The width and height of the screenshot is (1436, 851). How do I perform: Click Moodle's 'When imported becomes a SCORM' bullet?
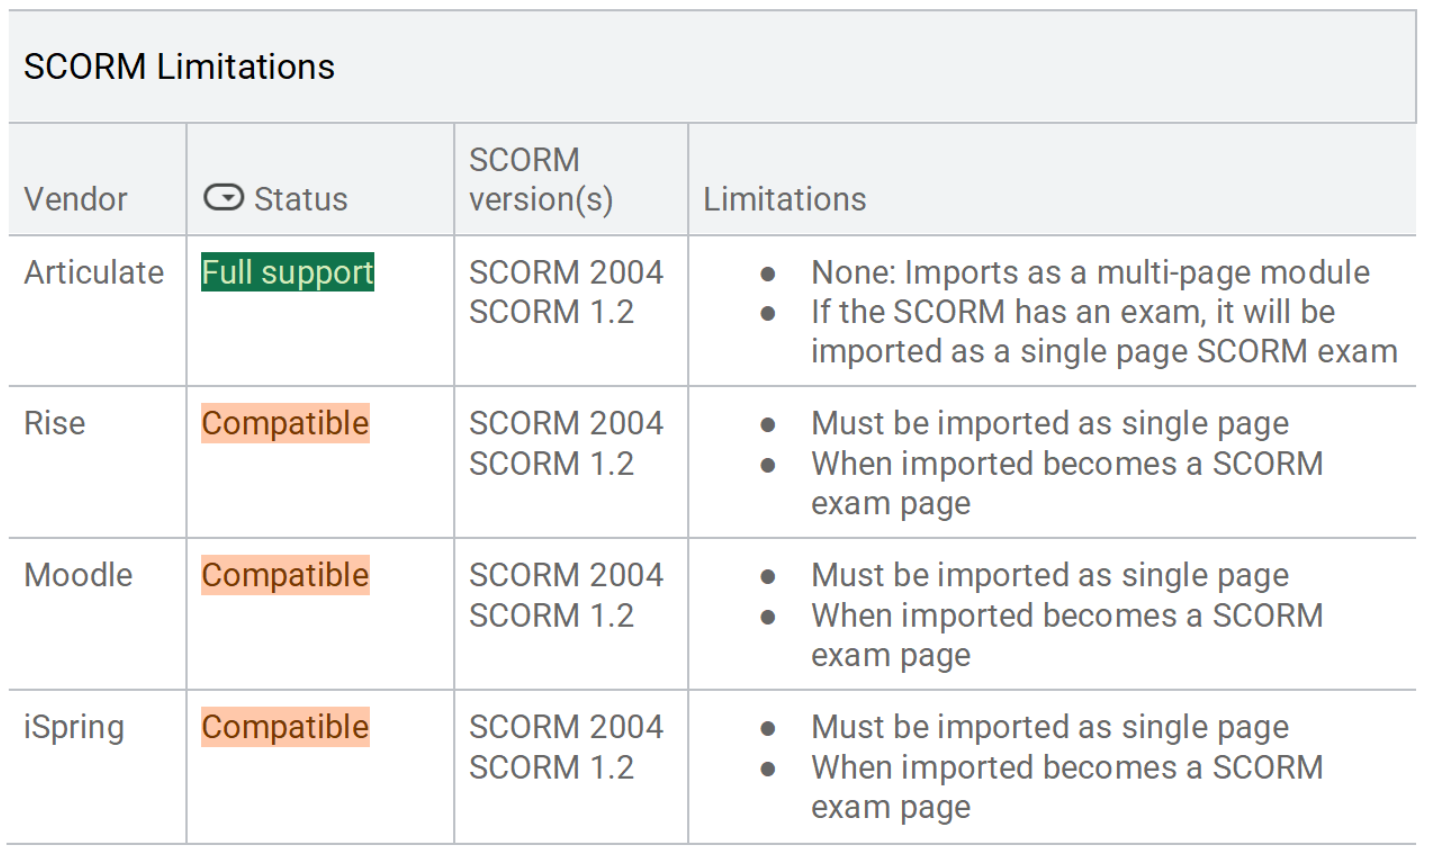pyautogui.click(x=1067, y=635)
